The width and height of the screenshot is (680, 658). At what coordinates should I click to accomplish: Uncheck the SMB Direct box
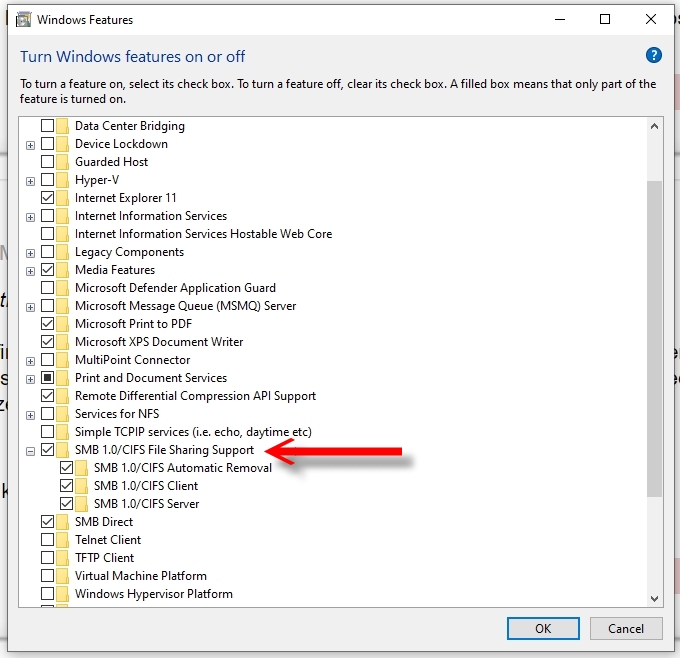pos(47,521)
